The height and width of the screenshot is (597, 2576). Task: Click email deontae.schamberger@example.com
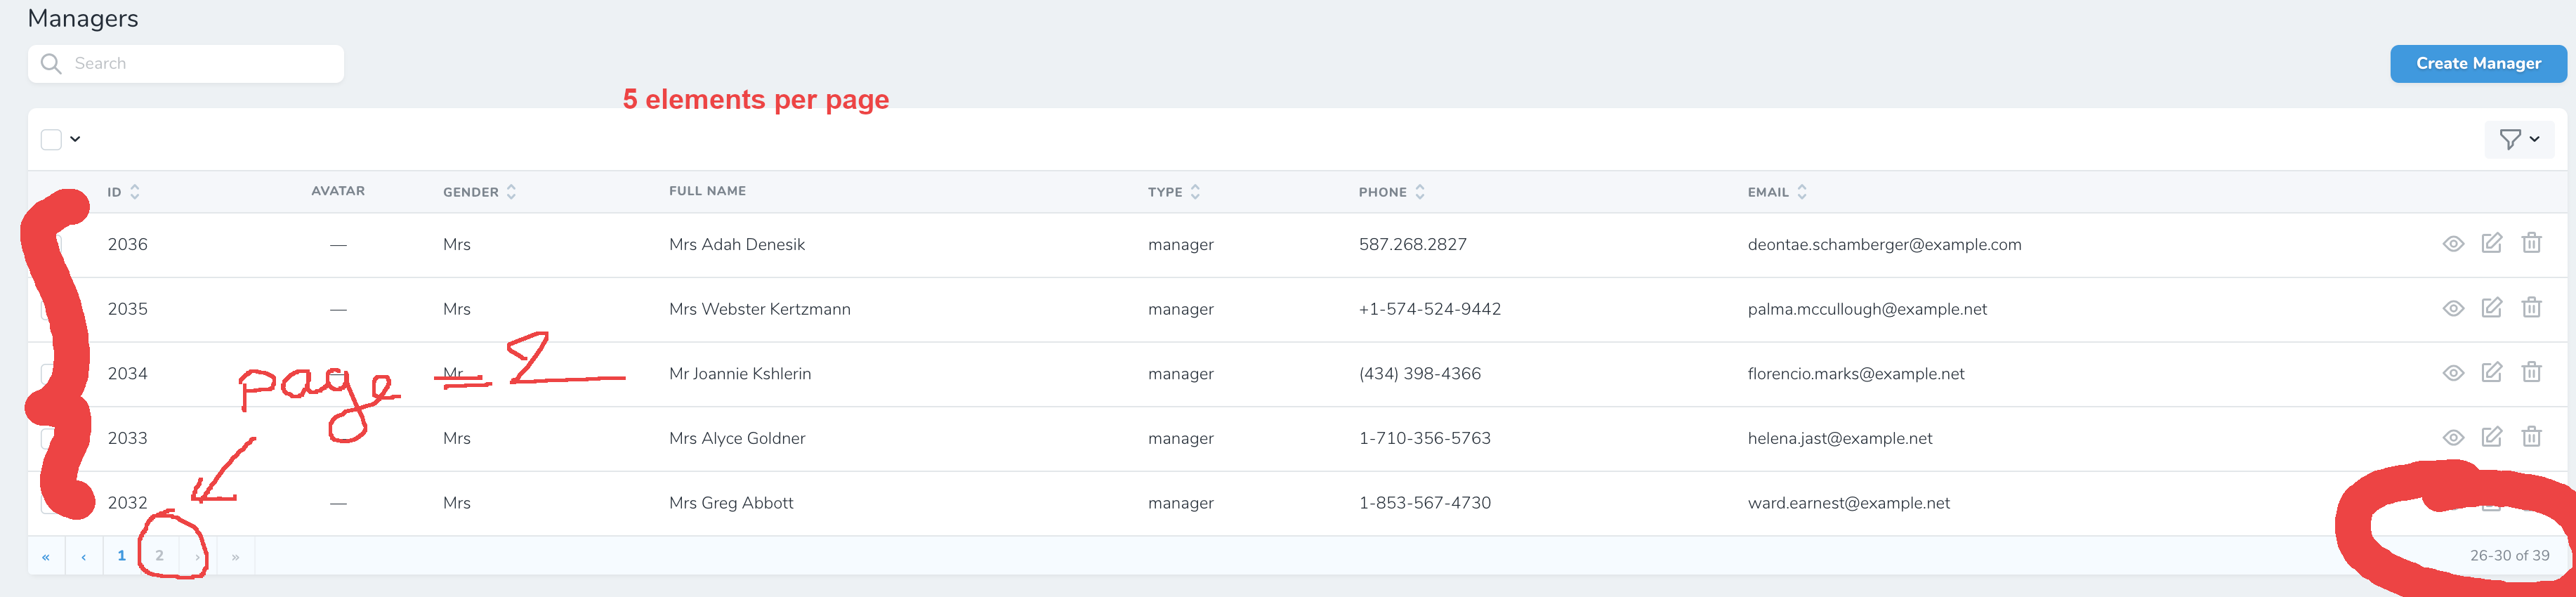pos(1884,244)
